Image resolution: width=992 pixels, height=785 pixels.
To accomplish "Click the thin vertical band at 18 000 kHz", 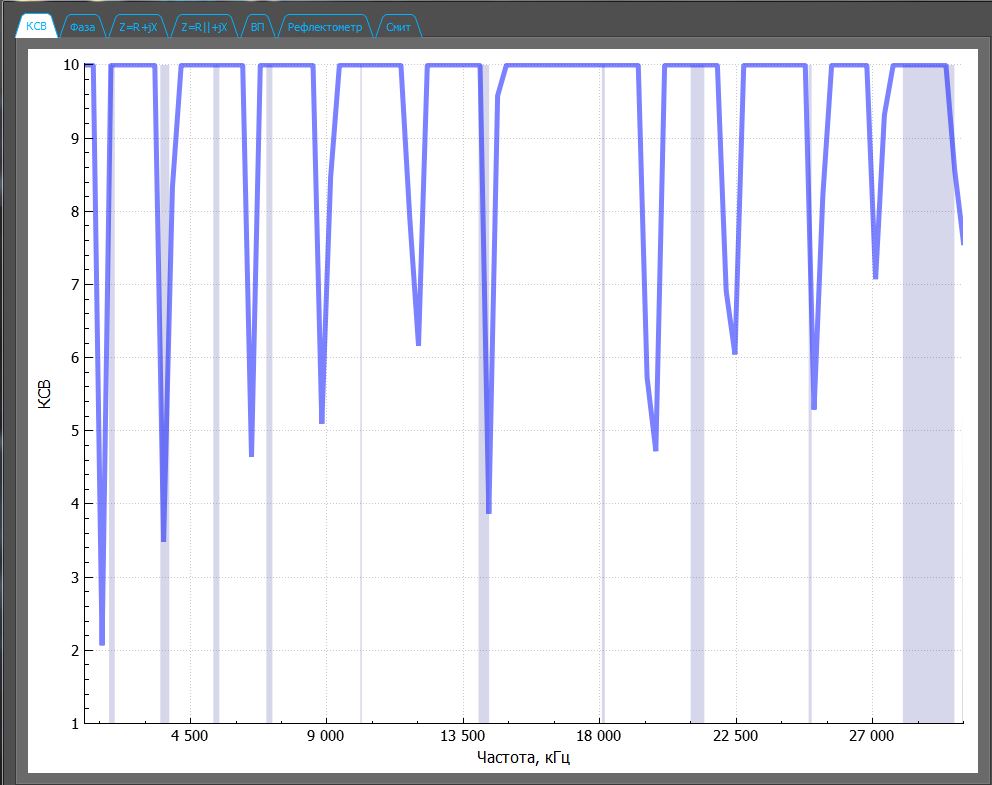I will click(x=603, y=400).
